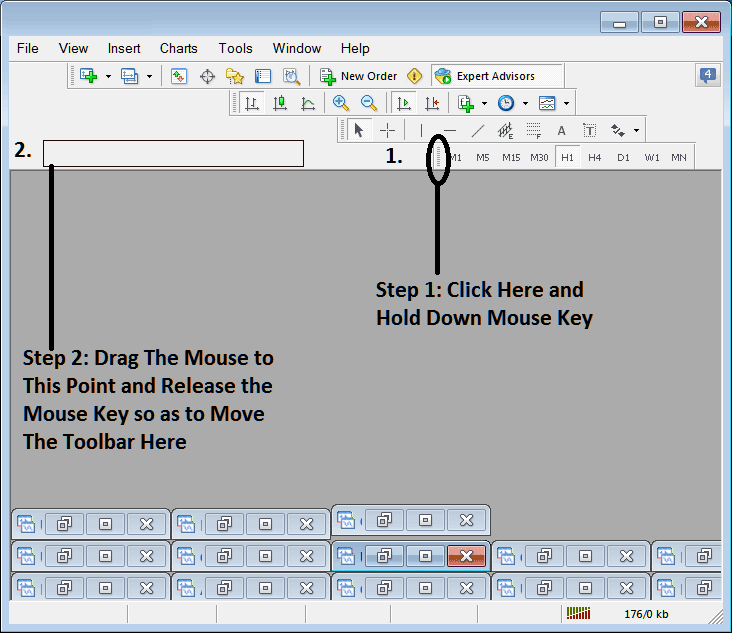Open the templates dropdown arrow
The image size is (732, 633).
(x=566, y=103)
